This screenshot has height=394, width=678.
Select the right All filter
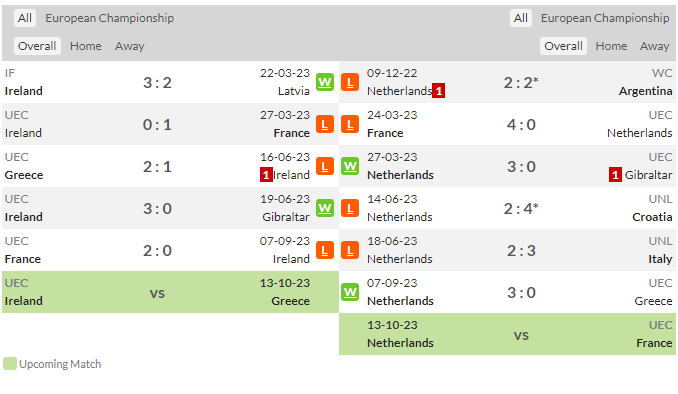pyautogui.click(x=521, y=18)
